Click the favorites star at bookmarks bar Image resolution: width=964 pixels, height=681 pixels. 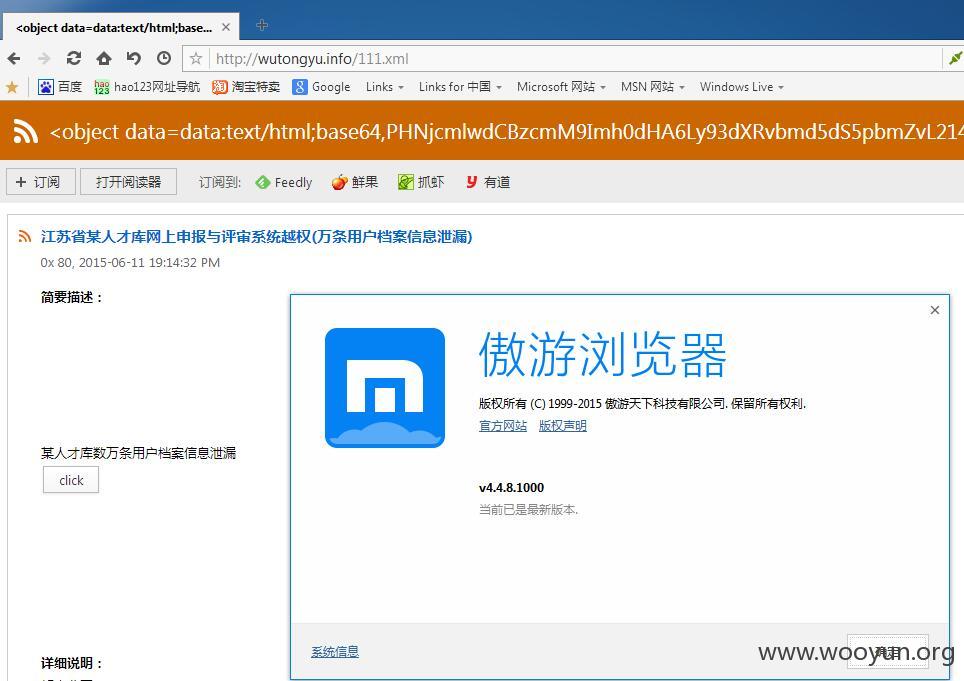click(x=12, y=87)
